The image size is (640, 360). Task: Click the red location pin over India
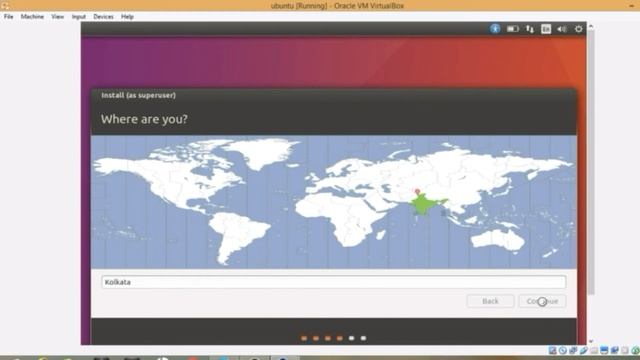(x=417, y=192)
